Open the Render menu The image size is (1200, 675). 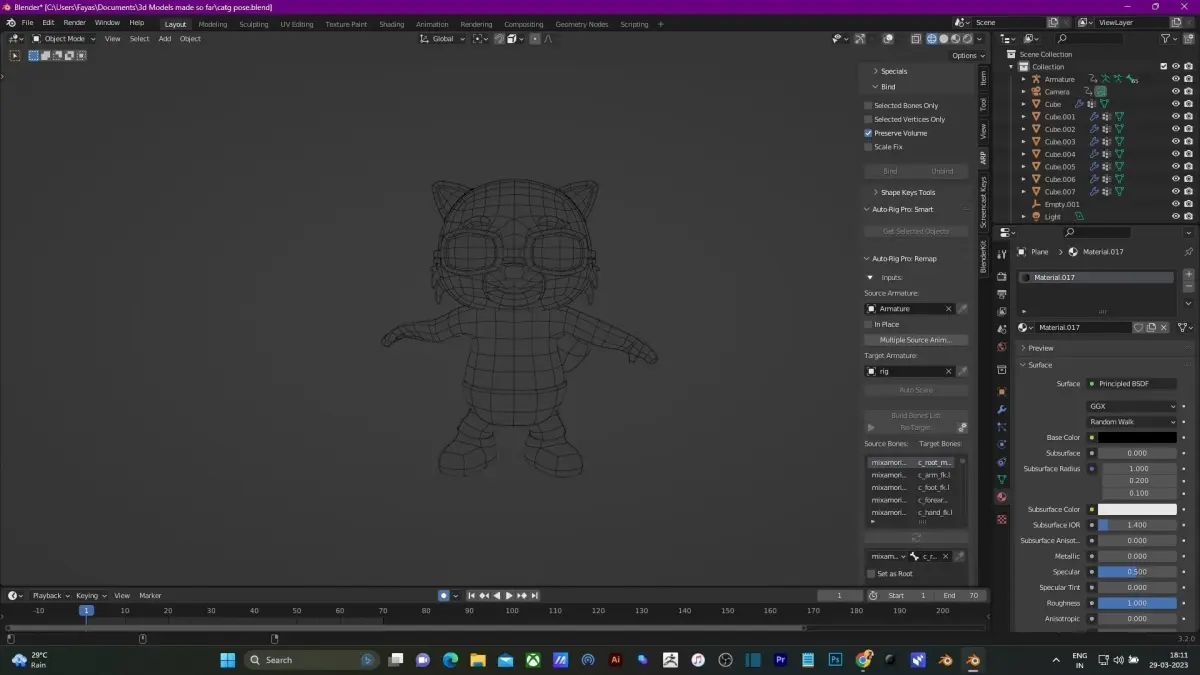click(x=74, y=22)
